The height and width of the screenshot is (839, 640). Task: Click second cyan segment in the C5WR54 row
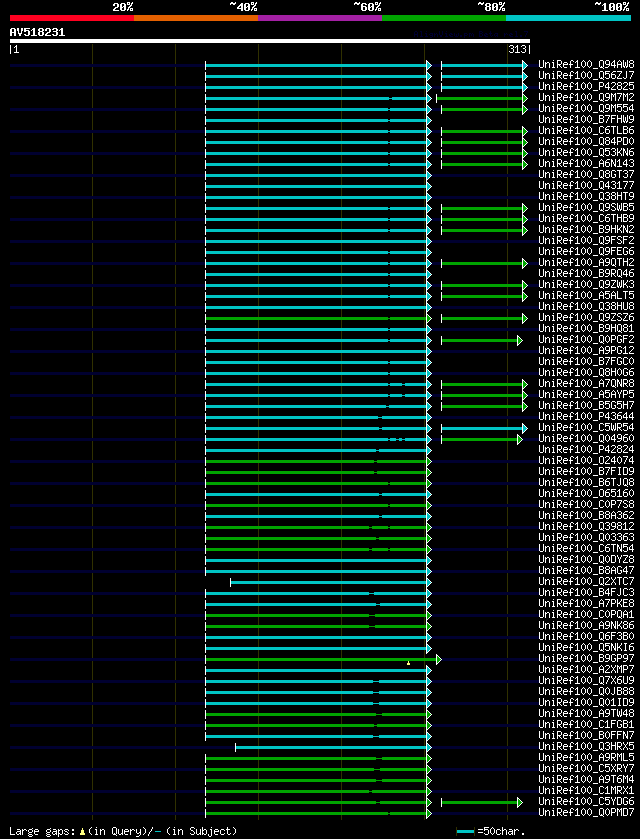point(484,429)
